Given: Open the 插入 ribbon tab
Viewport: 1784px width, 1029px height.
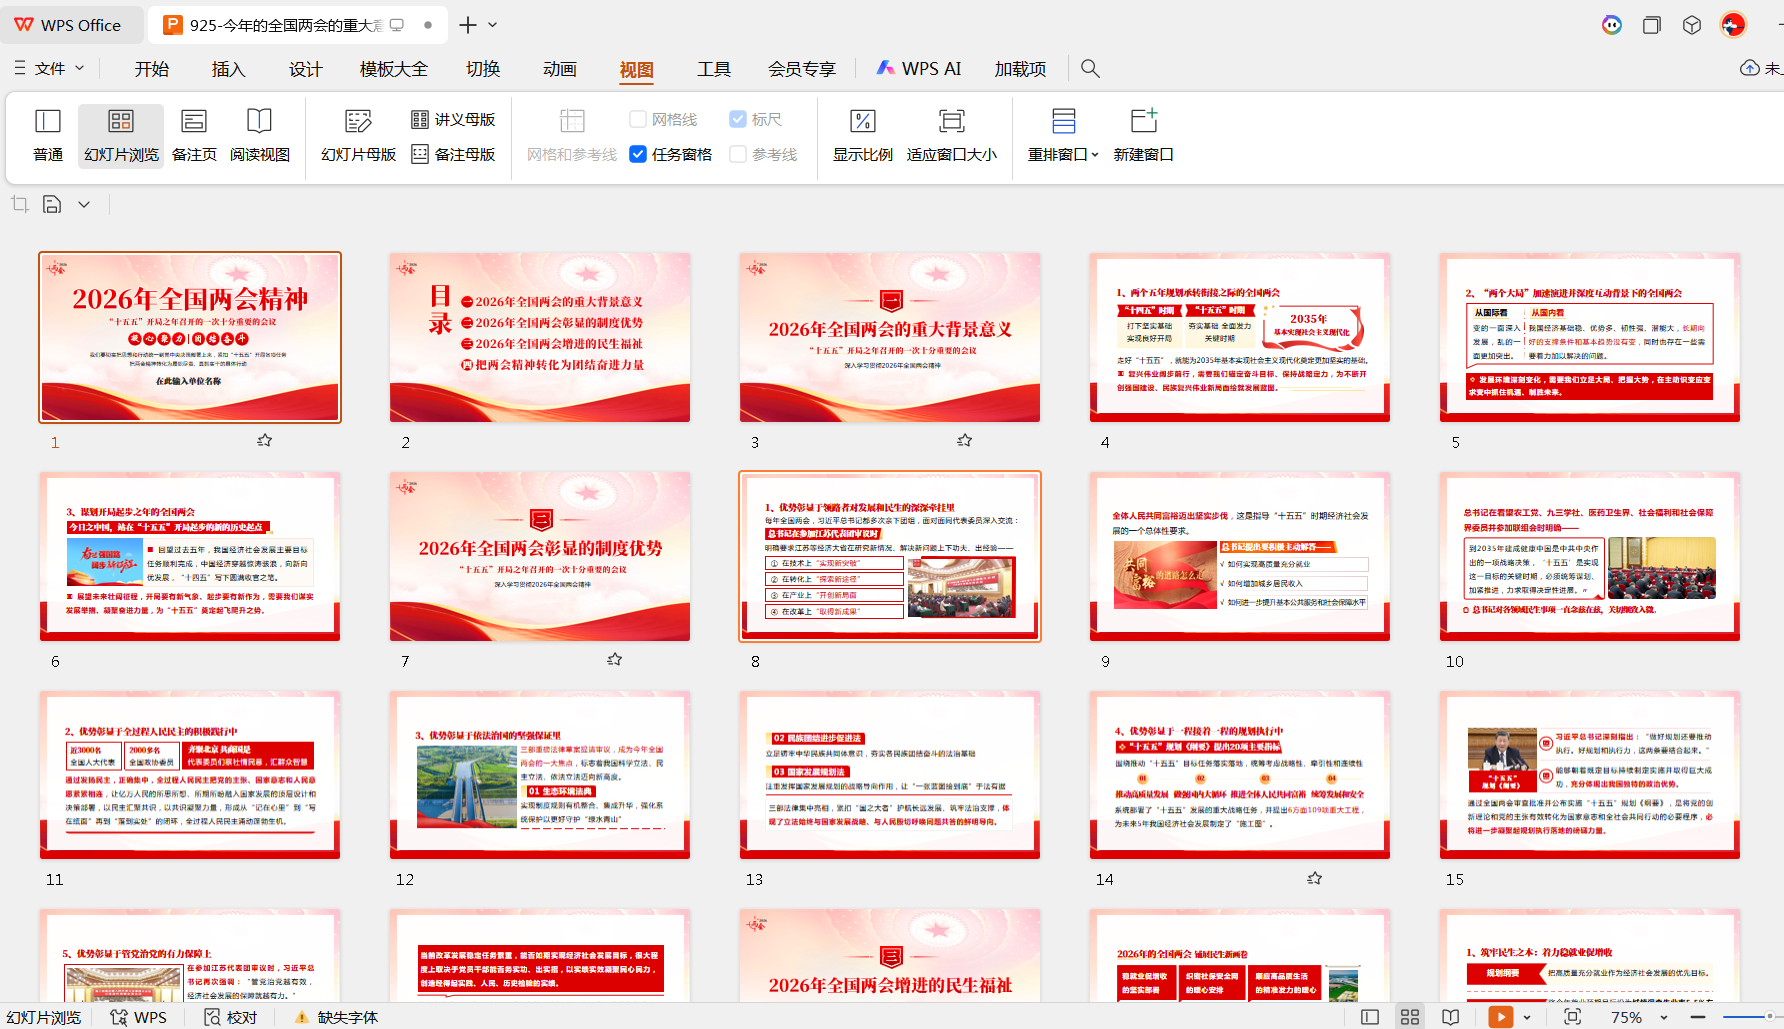Looking at the screenshot, I should pyautogui.click(x=228, y=68).
